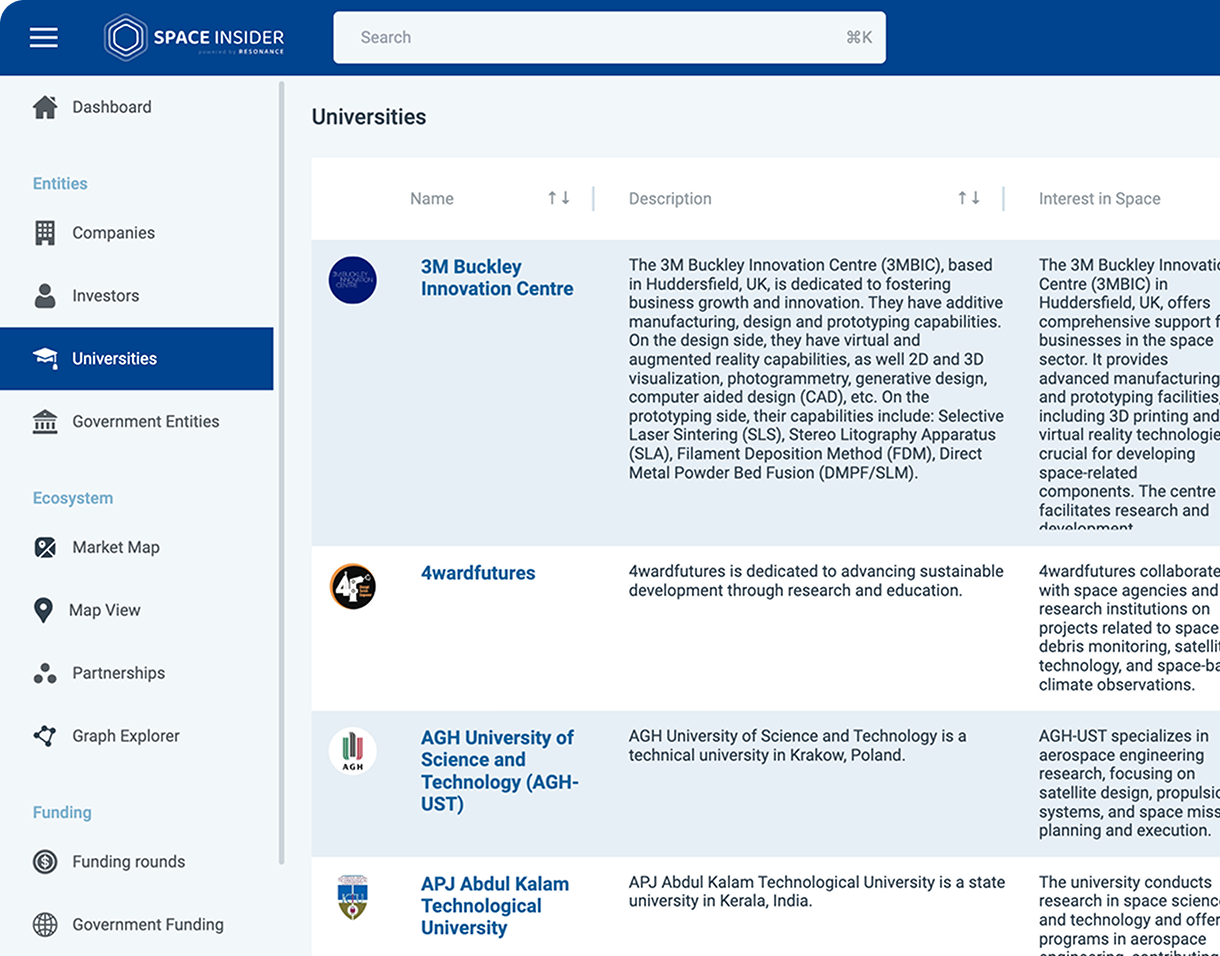
Task: Click AGH-UST Interest in Space text
Action: [x=1129, y=783]
